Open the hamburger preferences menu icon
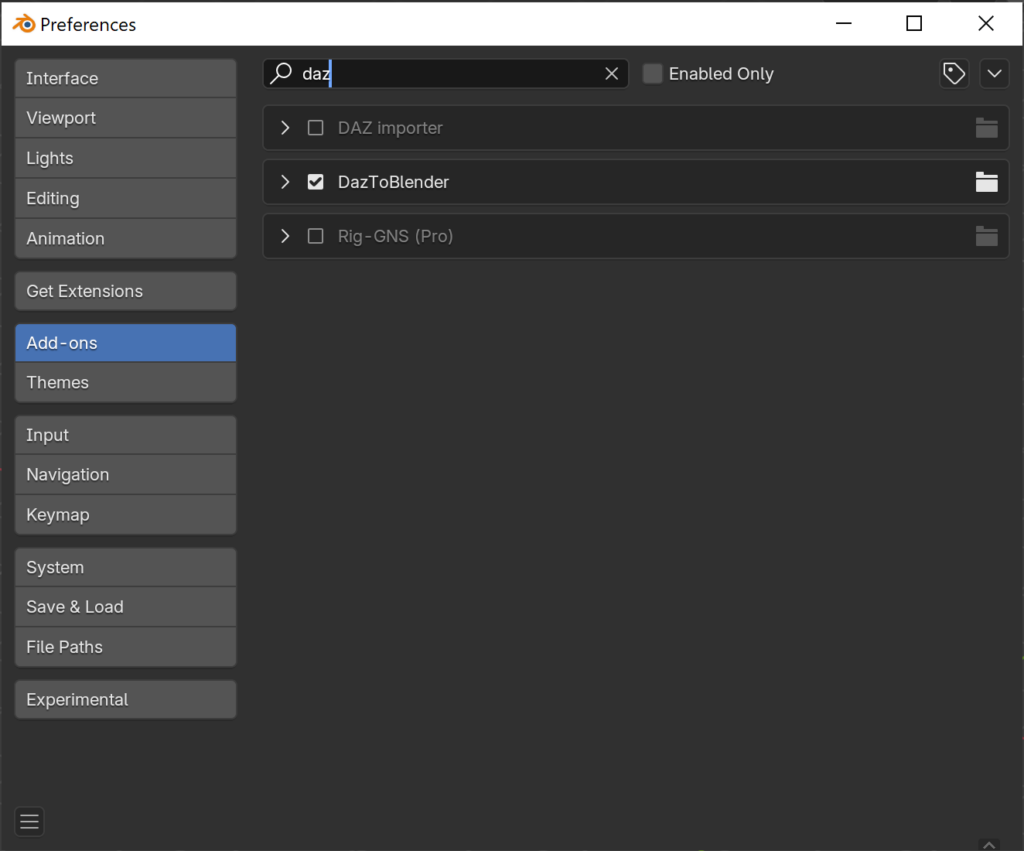Image resolution: width=1024 pixels, height=851 pixels. [x=29, y=822]
